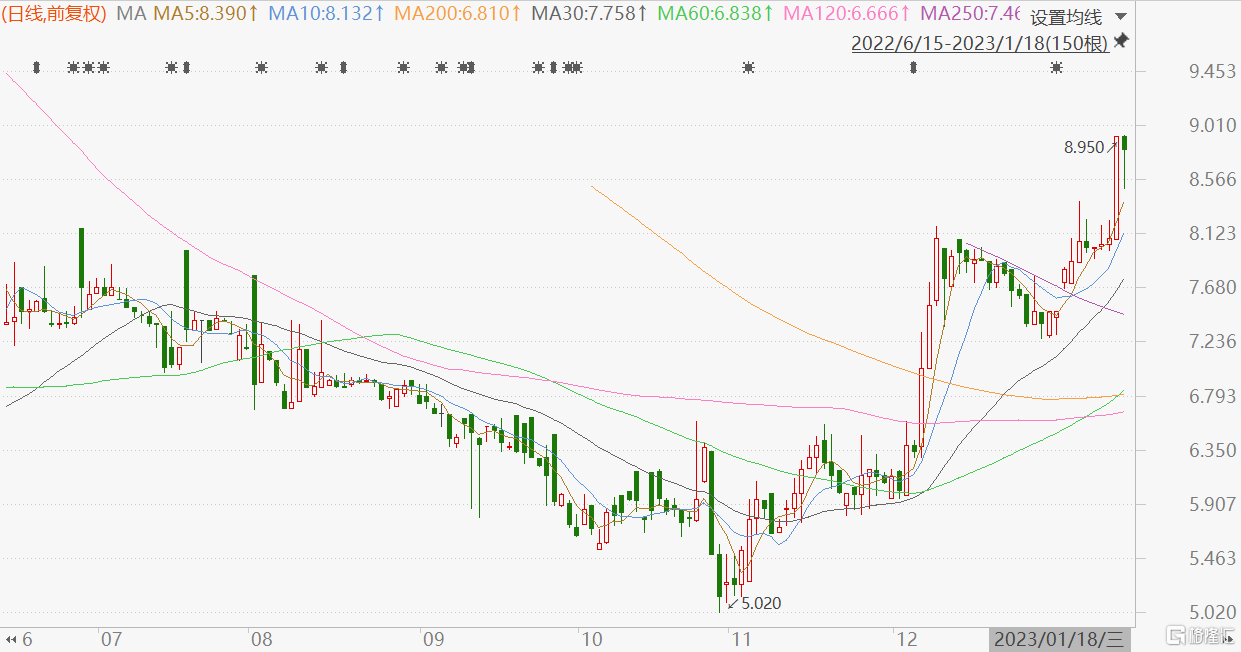Expand the 设置均线 dropdown arrow

[1120, 17]
